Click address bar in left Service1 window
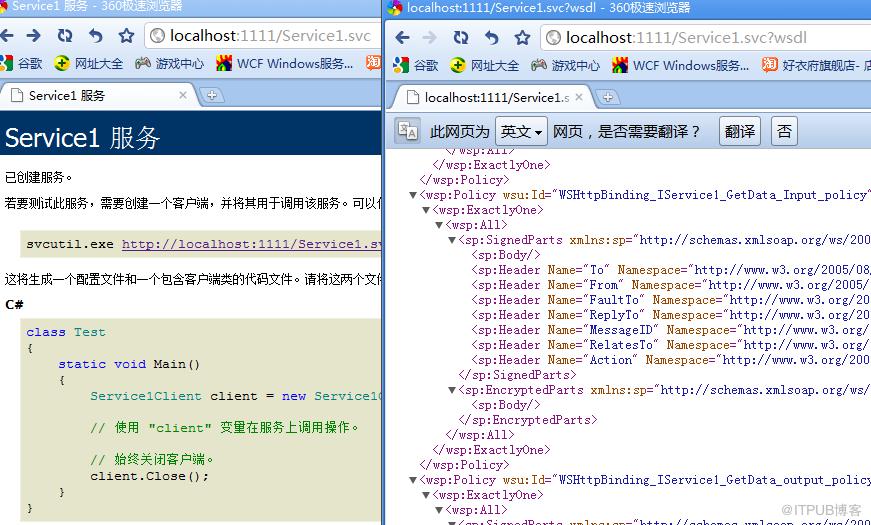This screenshot has height=525, width=871. 263,36
